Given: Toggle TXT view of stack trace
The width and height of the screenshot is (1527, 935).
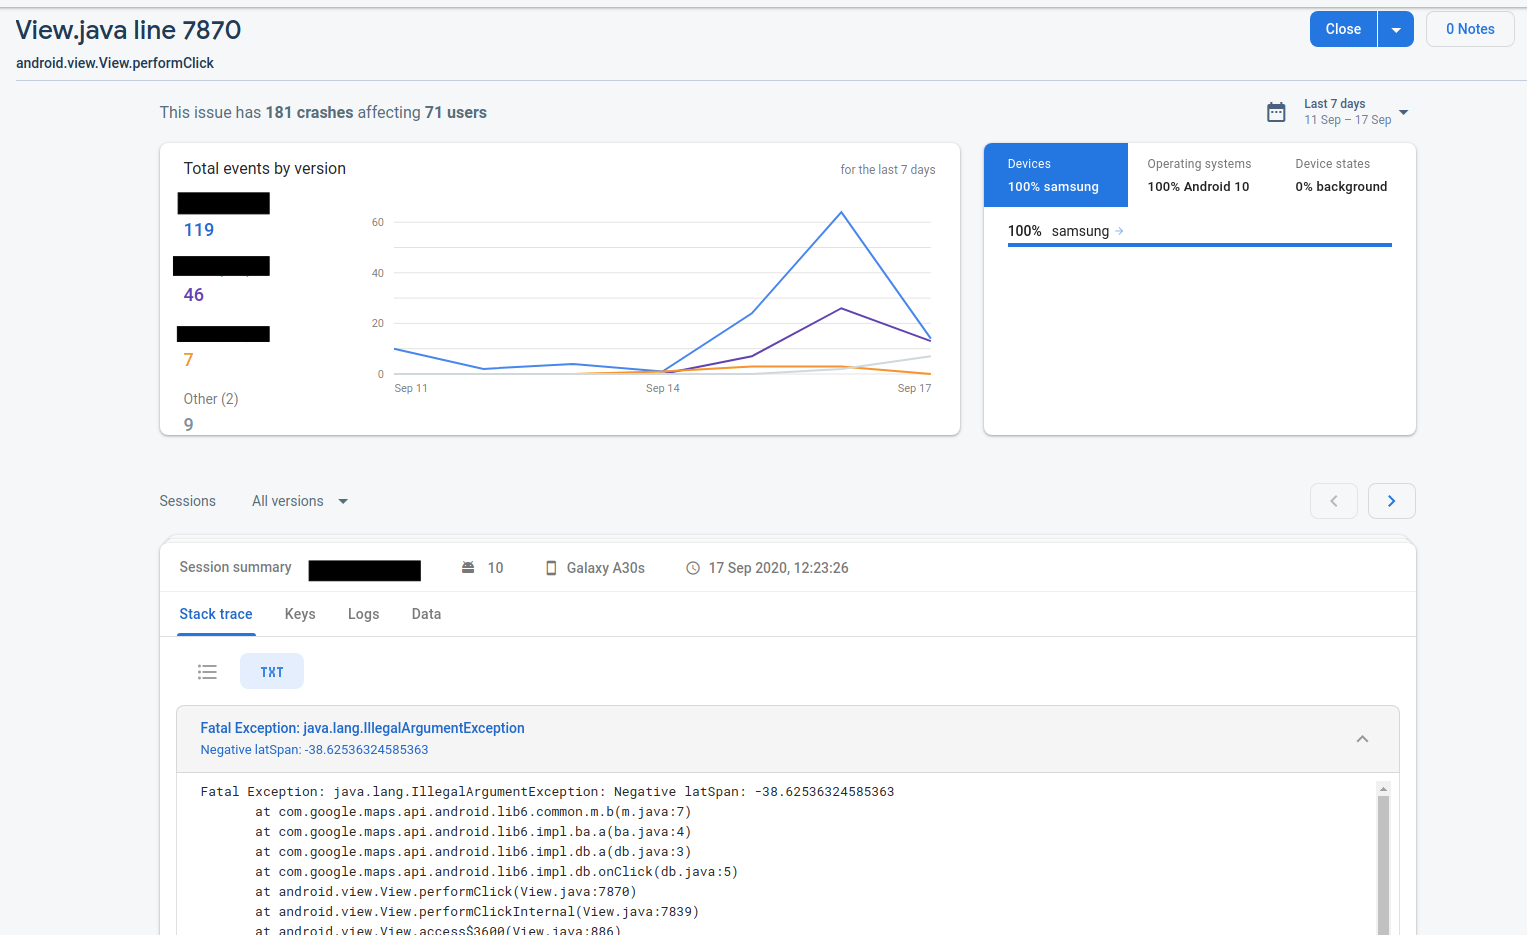Looking at the screenshot, I should tap(272, 672).
